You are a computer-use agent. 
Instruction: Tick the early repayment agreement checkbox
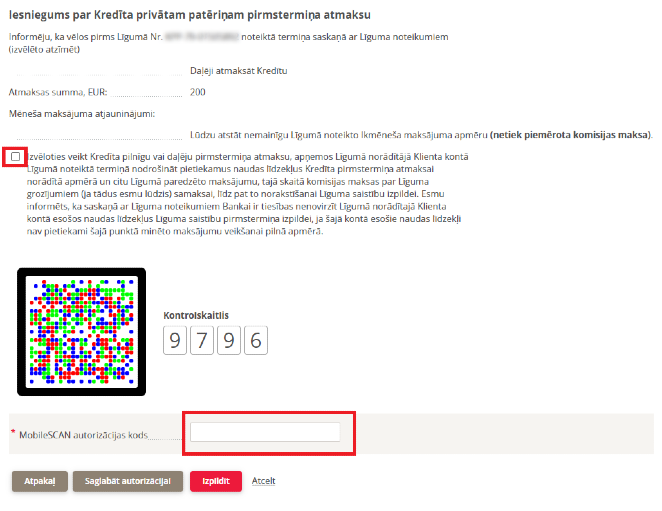pyautogui.click(x=15, y=157)
